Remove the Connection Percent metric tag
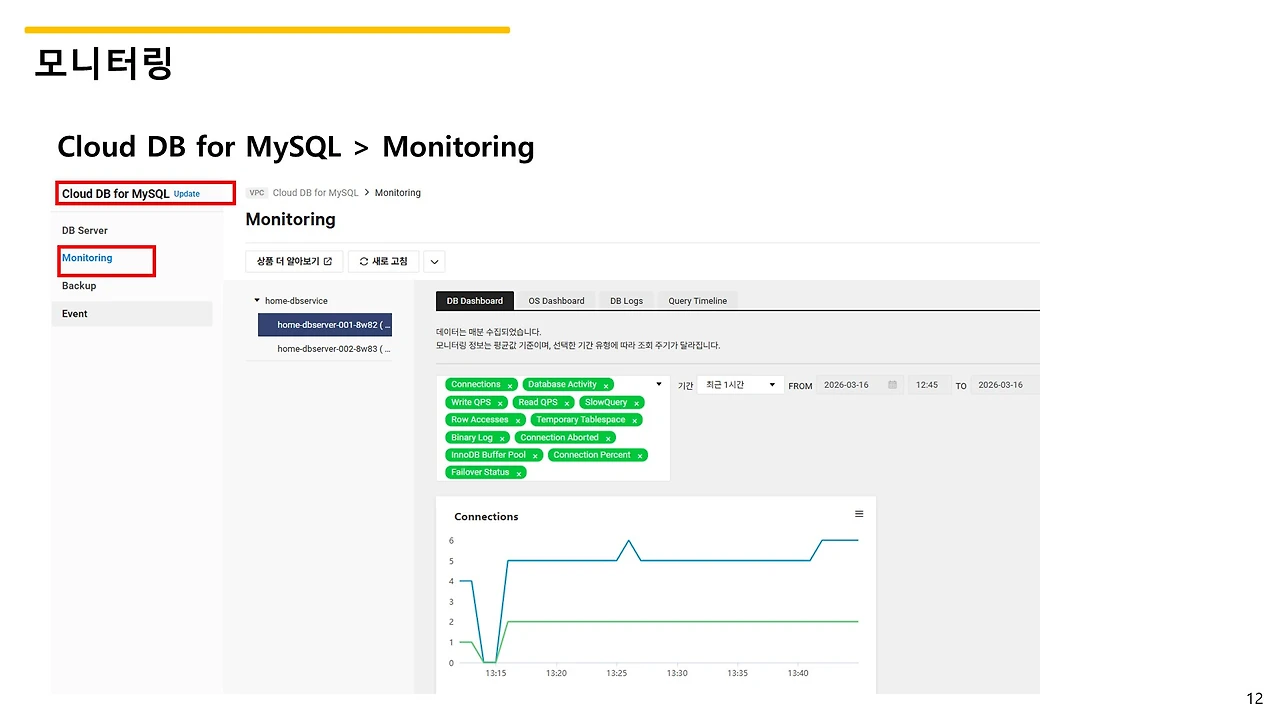This screenshot has height=720, width=1280. click(640, 456)
